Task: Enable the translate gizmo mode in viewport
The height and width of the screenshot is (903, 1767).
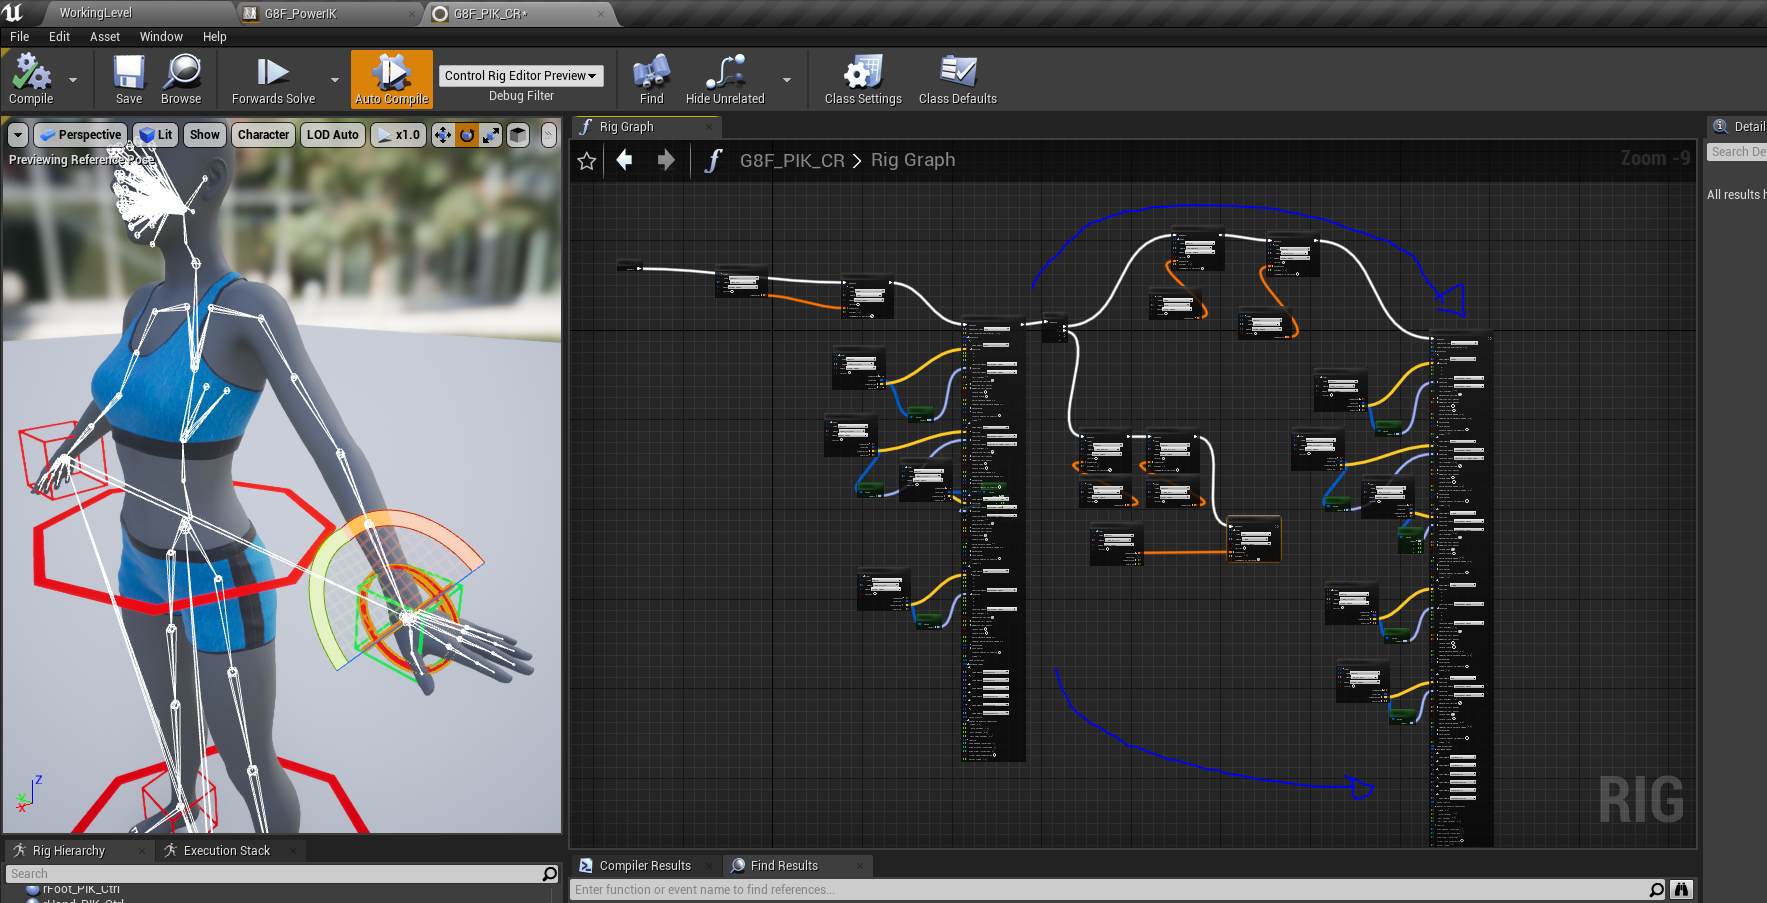Action: point(442,135)
